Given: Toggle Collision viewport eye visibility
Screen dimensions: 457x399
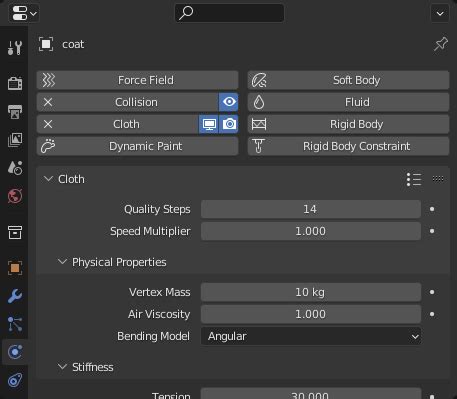Looking at the screenshot, I should click(229, 102).
